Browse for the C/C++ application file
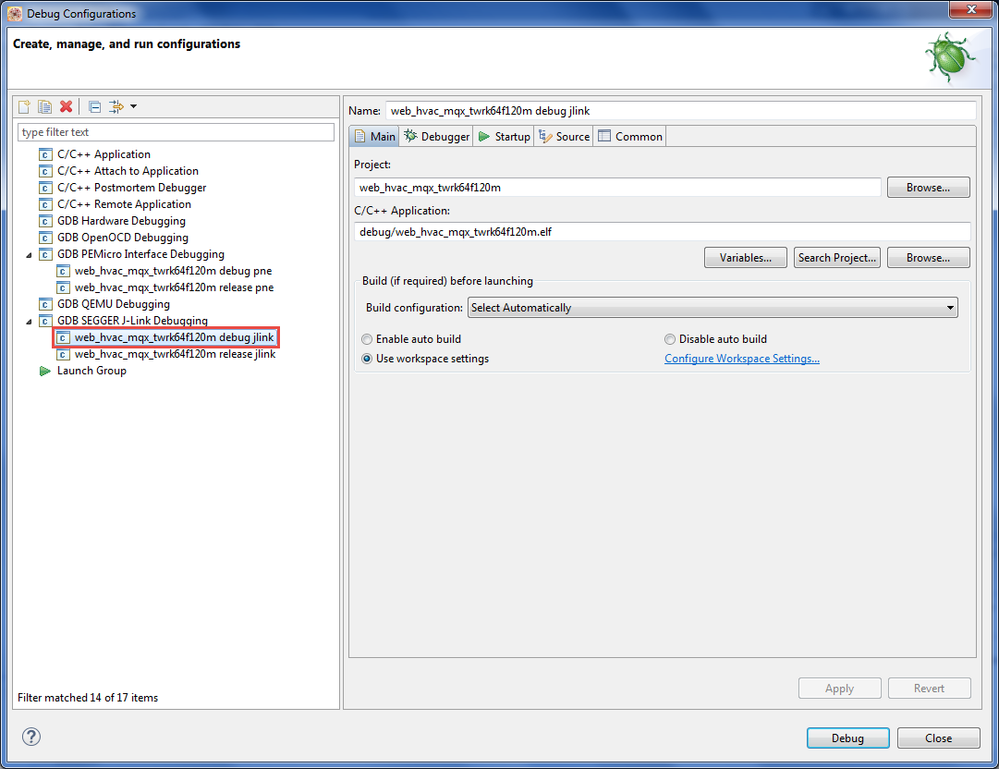999x769 pixels. tap(928, 257)
